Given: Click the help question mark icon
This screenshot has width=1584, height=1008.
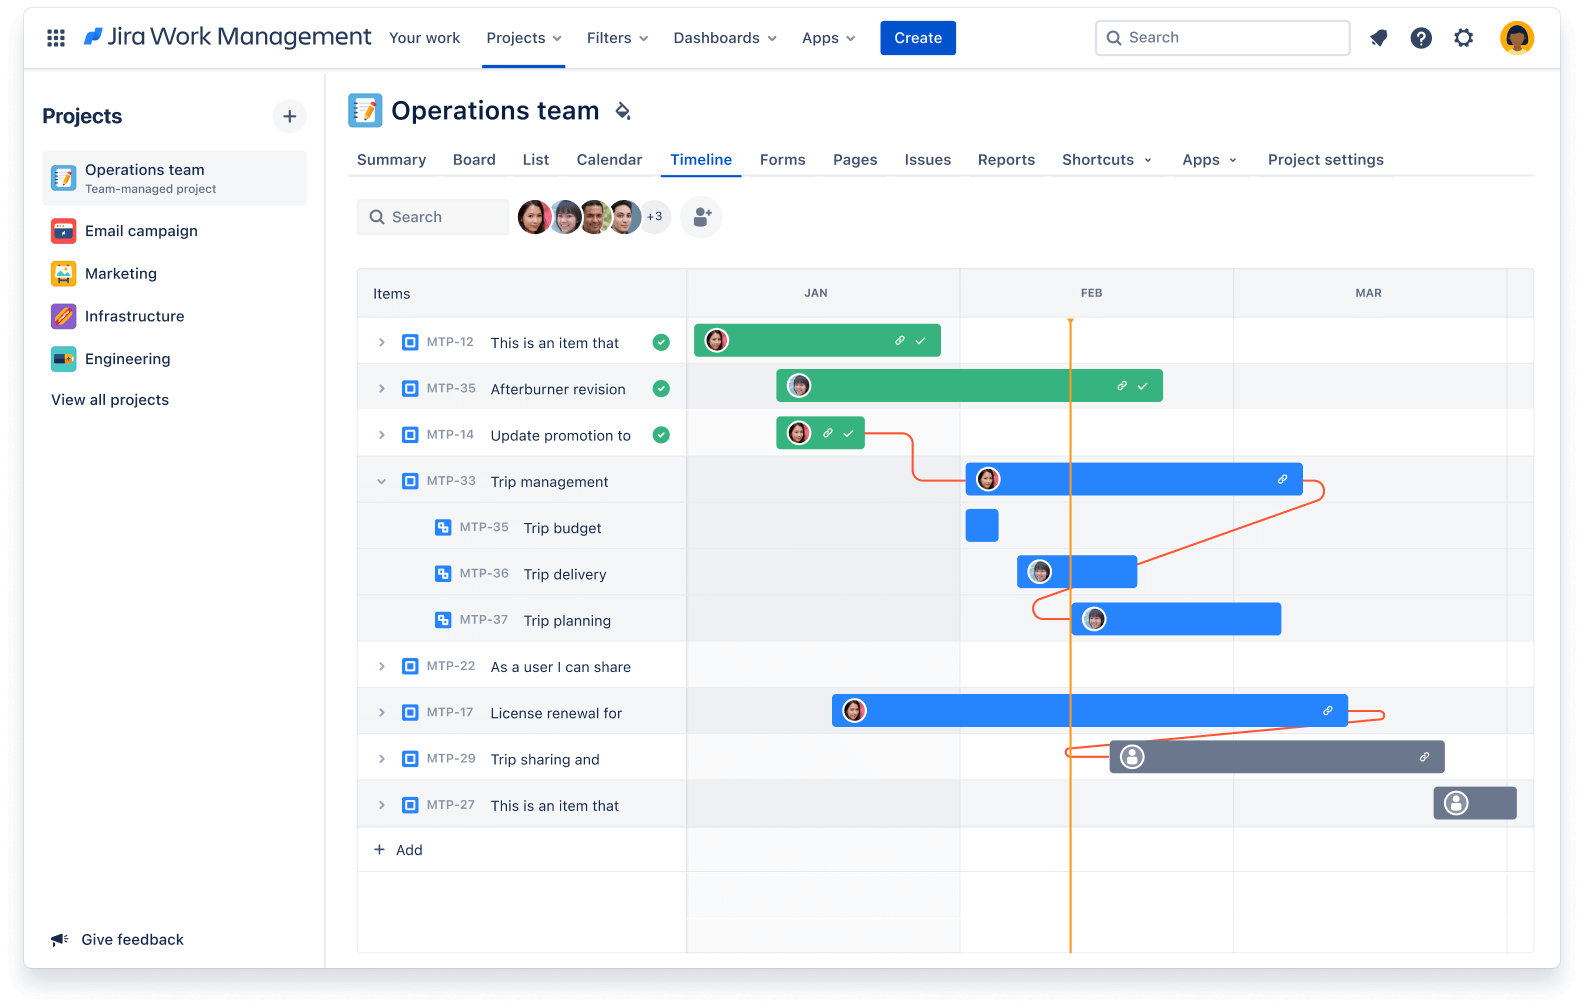Looking at the screenshot, I should (x=1421, y=38).
